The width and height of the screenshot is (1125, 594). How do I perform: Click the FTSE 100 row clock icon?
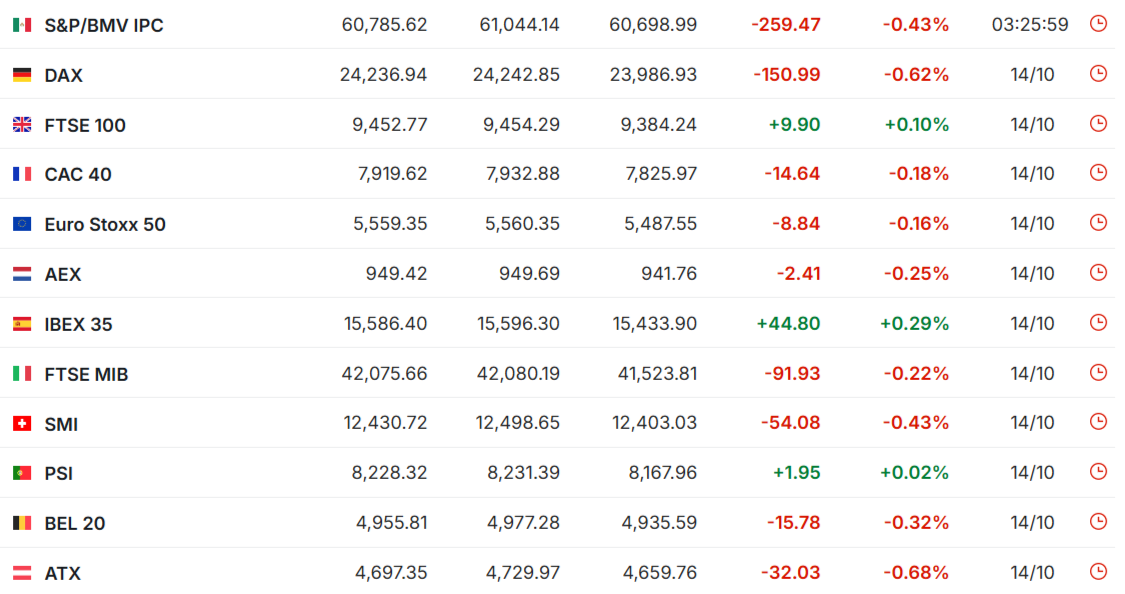pos(1098,123)
